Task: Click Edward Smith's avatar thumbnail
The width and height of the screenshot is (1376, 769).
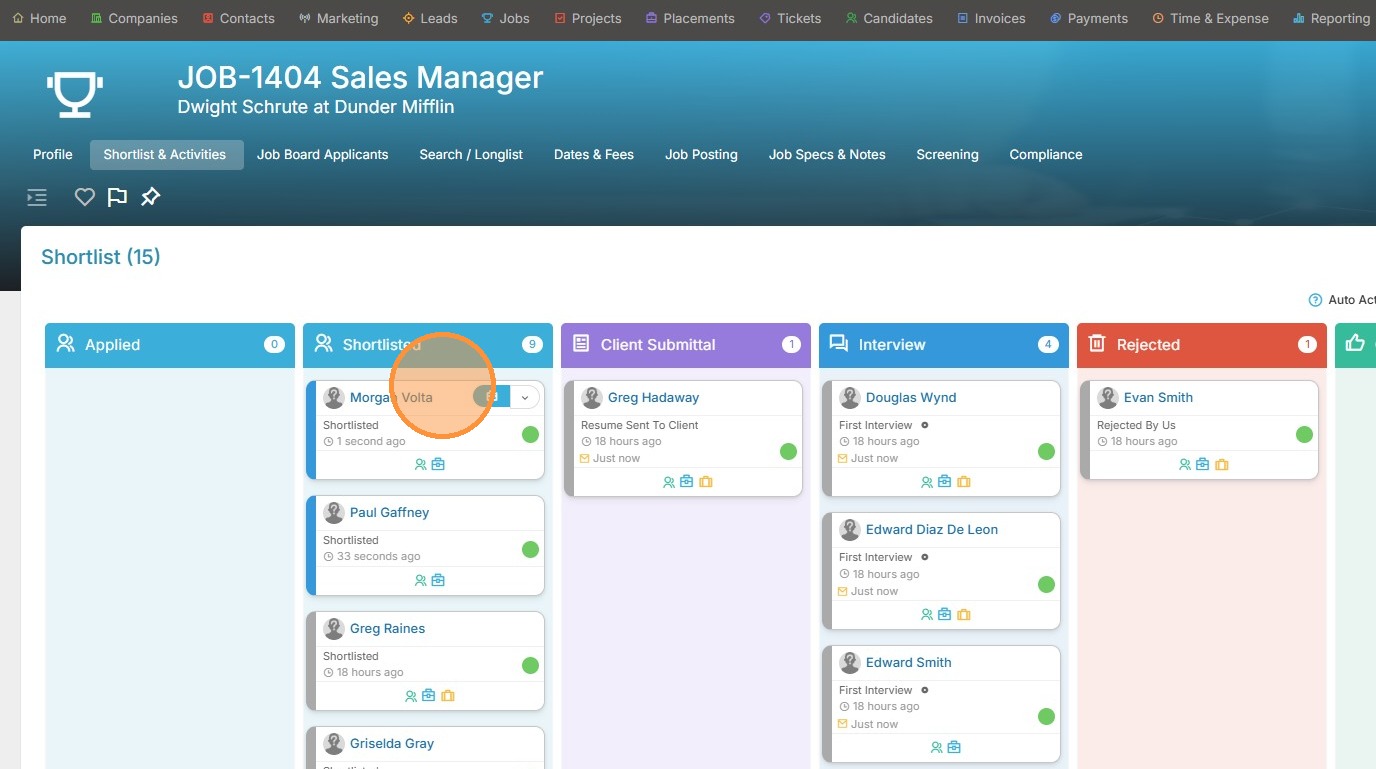Action: (850, 663)
